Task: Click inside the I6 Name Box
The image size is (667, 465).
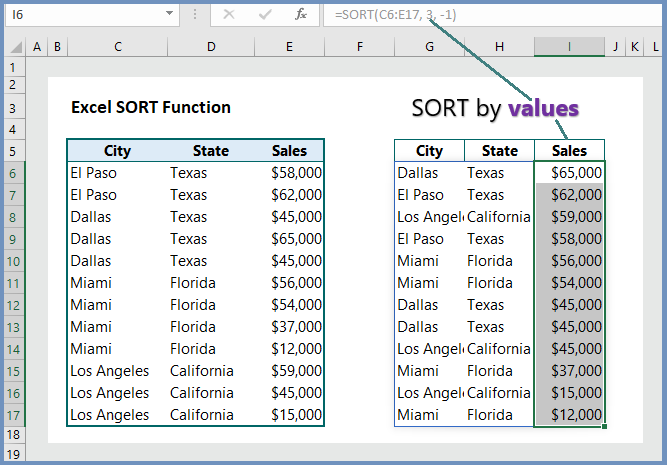Action: coord(85,15)
